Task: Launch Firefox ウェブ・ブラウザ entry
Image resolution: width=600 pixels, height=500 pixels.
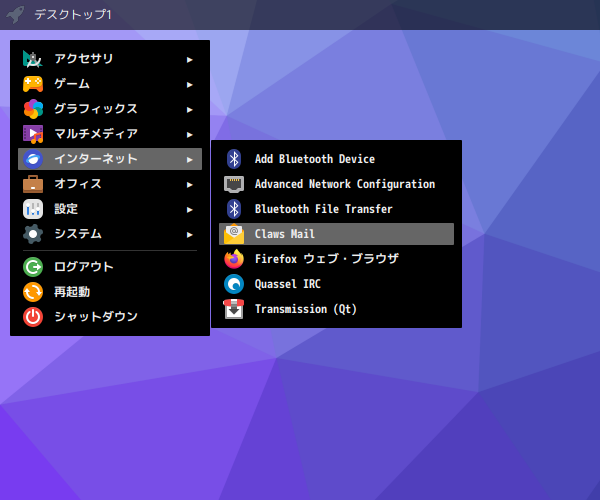Action: point(336,259)
